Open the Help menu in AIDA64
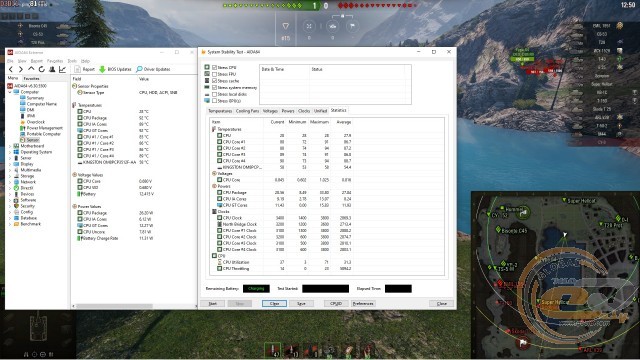The height and width of the screenshot is (360, 640). click(85, 61)
